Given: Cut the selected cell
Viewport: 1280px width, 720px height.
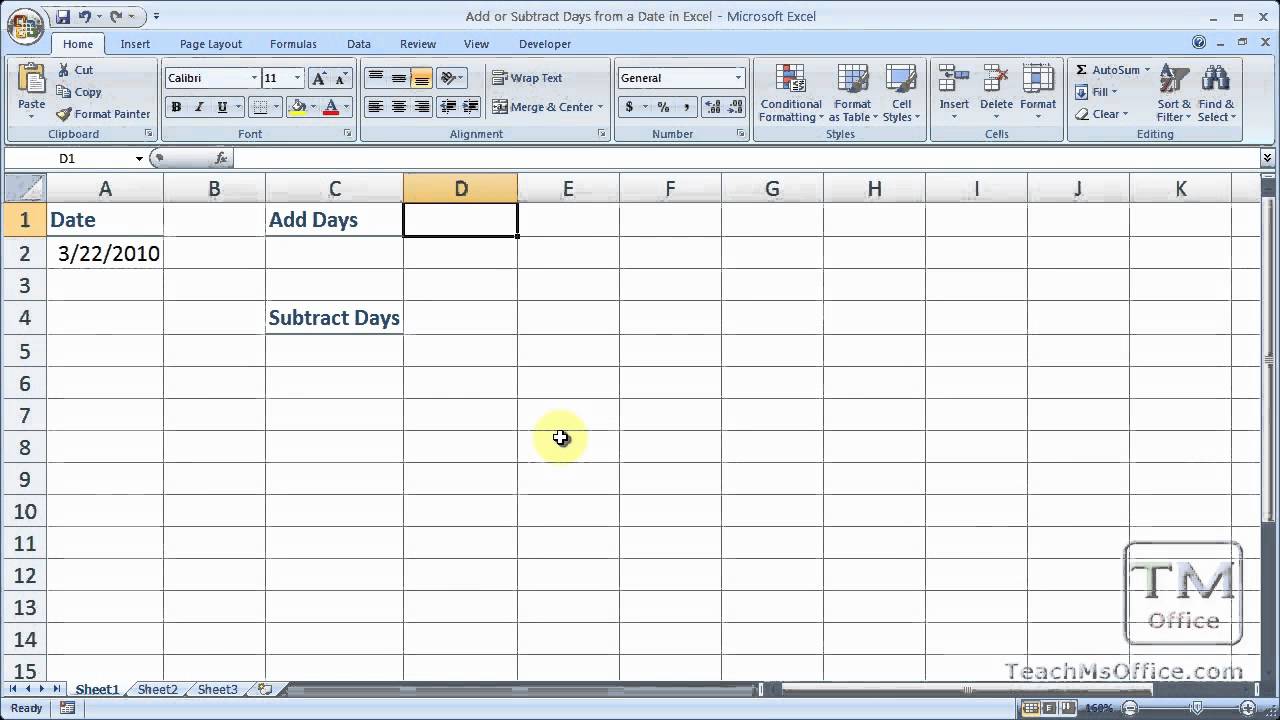Looking at the screenshot, I should coord(76,70).
